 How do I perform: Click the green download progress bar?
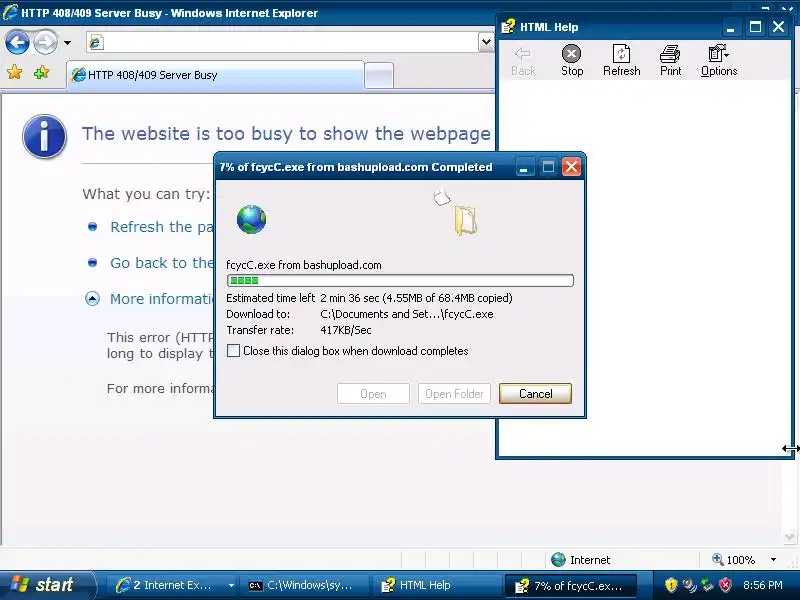click(400, 280)
